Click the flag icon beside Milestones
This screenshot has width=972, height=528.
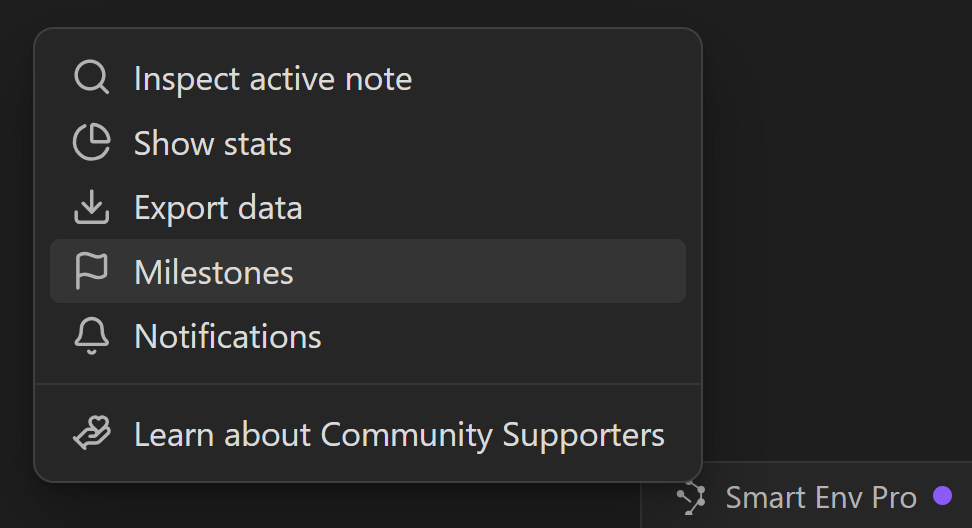click(x=91, y=271)
